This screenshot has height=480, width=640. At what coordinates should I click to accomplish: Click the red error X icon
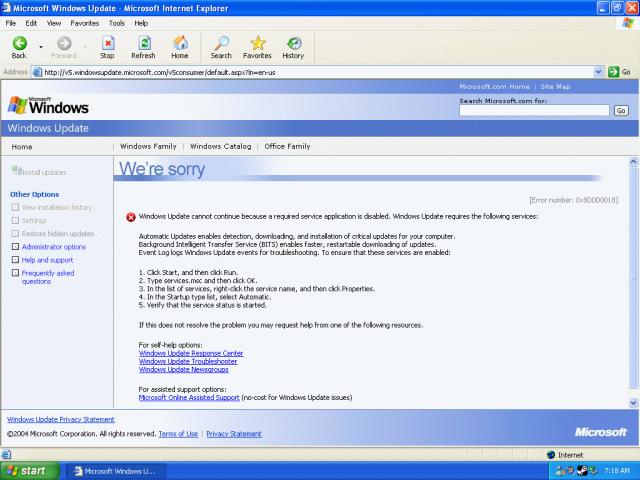tap(131, 217)
